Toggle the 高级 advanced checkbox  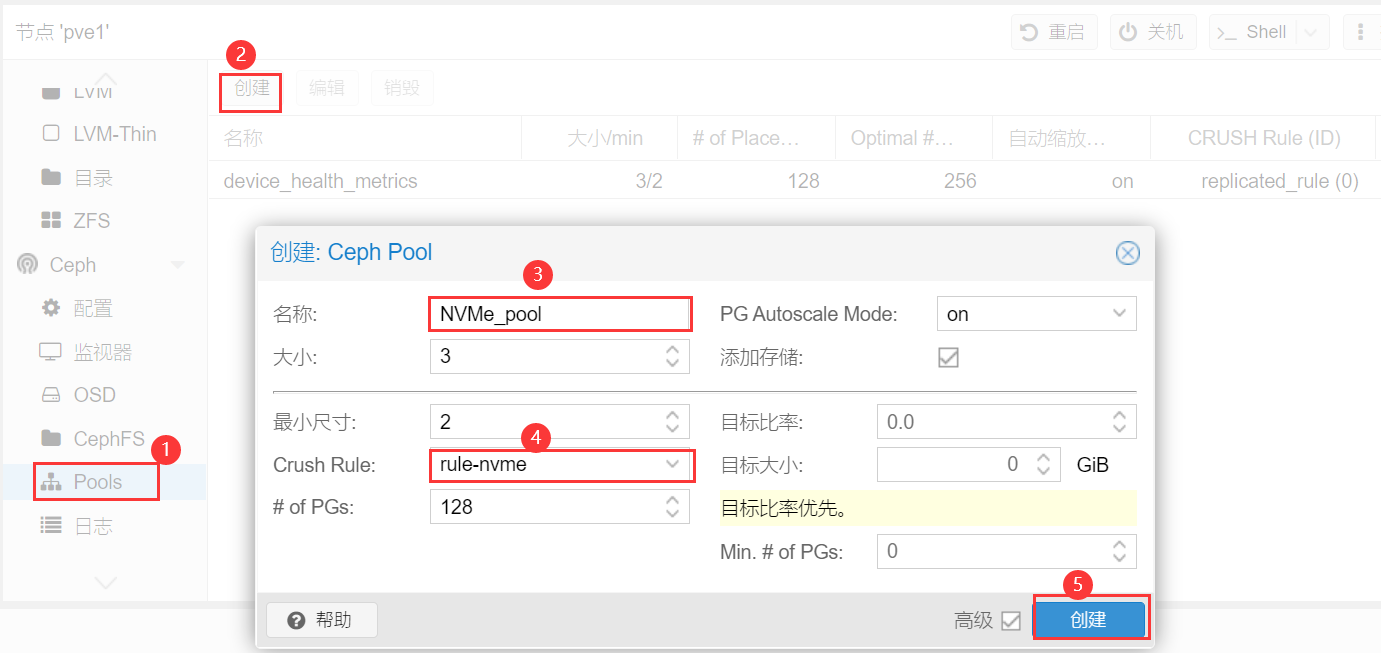click(1013, 620)
